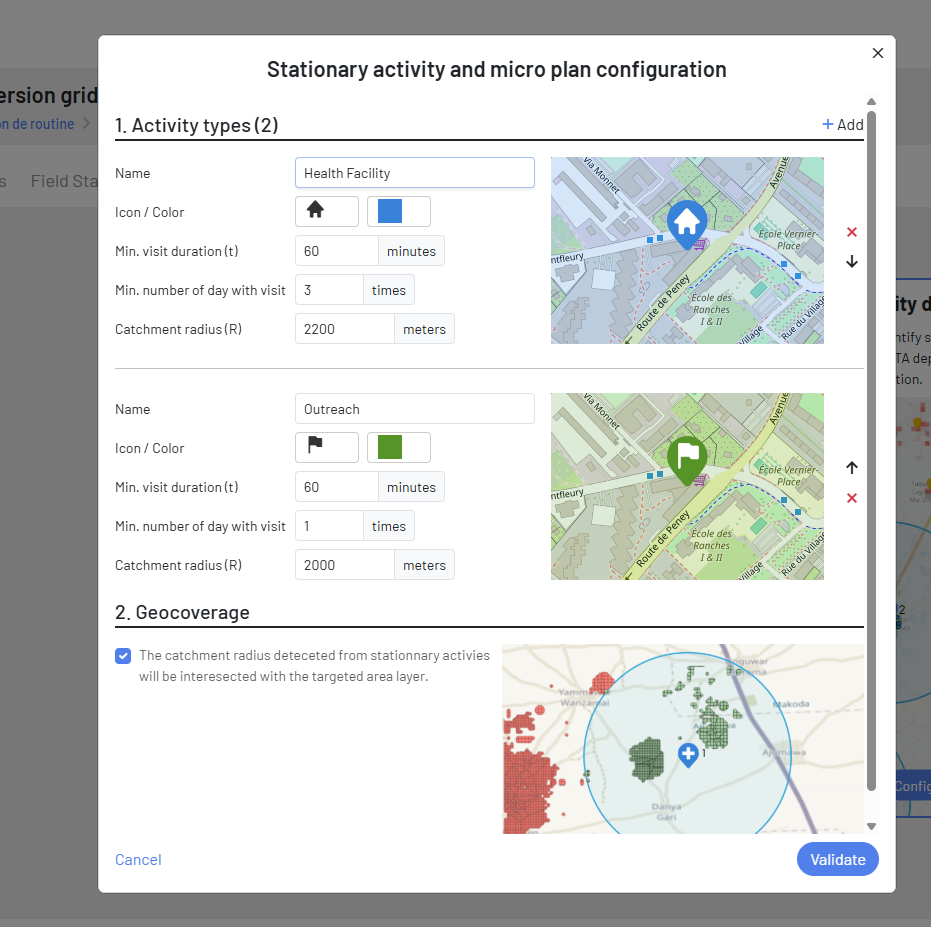This screenshot has width=931, height=927.
Task: Delete the Health Facility activity type
Action: [851, 232]
